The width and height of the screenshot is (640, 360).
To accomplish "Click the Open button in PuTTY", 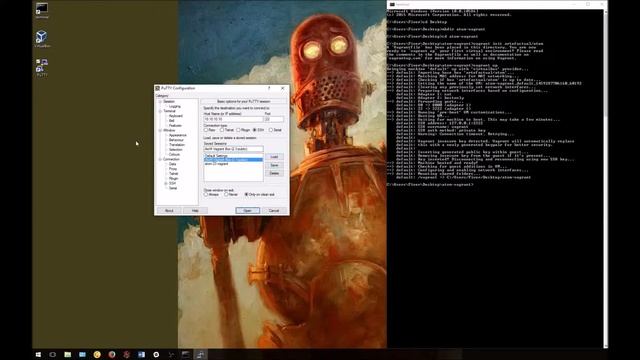I will coord(247,211).
